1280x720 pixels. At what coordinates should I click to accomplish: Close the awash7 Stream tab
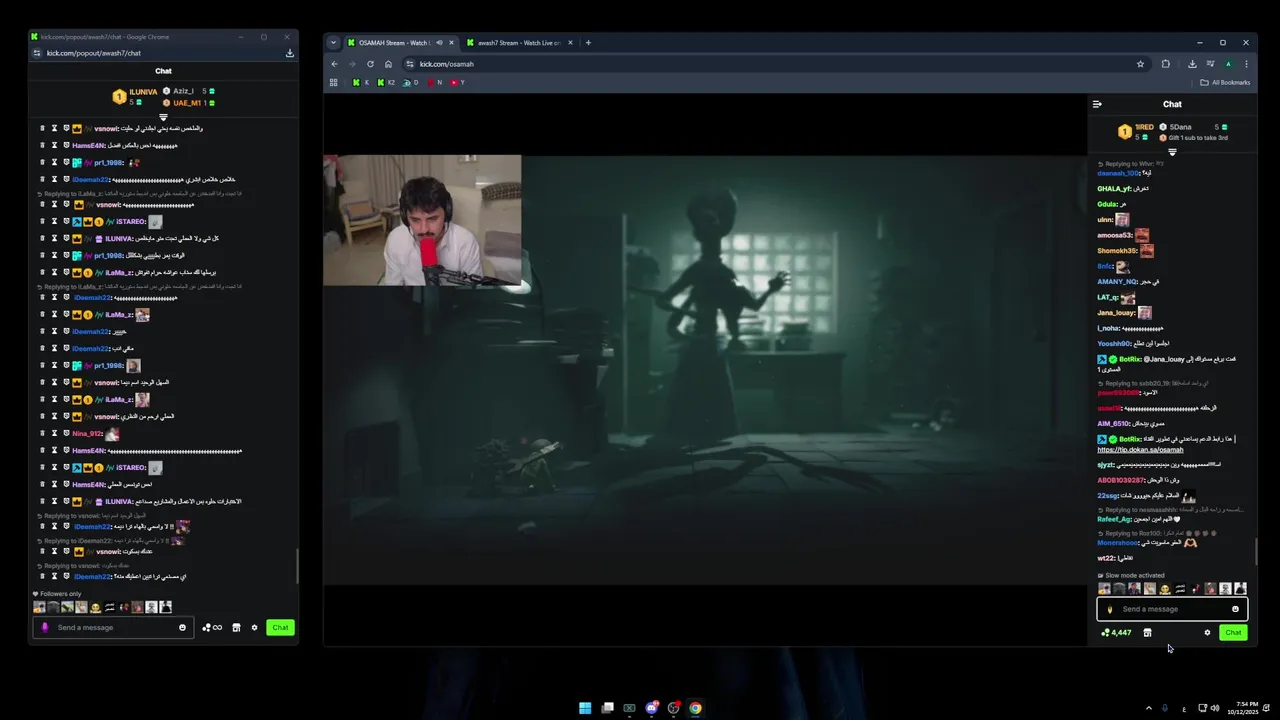click(x=571, y=43)
